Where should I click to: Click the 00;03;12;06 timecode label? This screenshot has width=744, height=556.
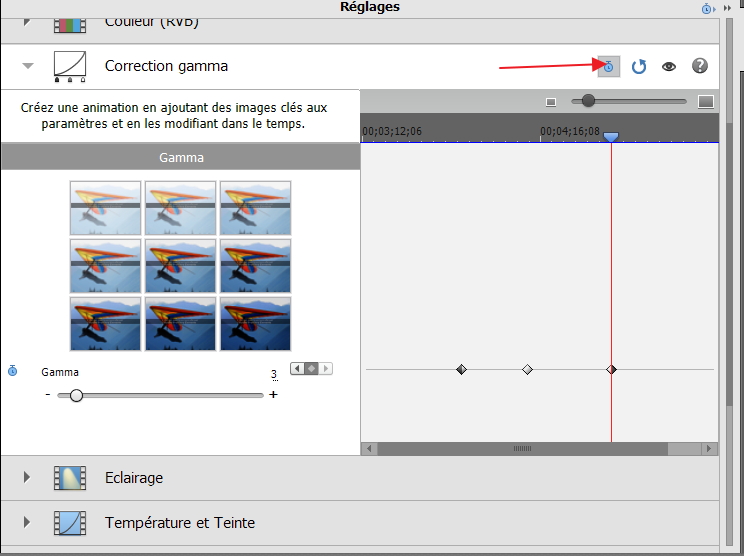pyautogui.click(x=392, y=131)
